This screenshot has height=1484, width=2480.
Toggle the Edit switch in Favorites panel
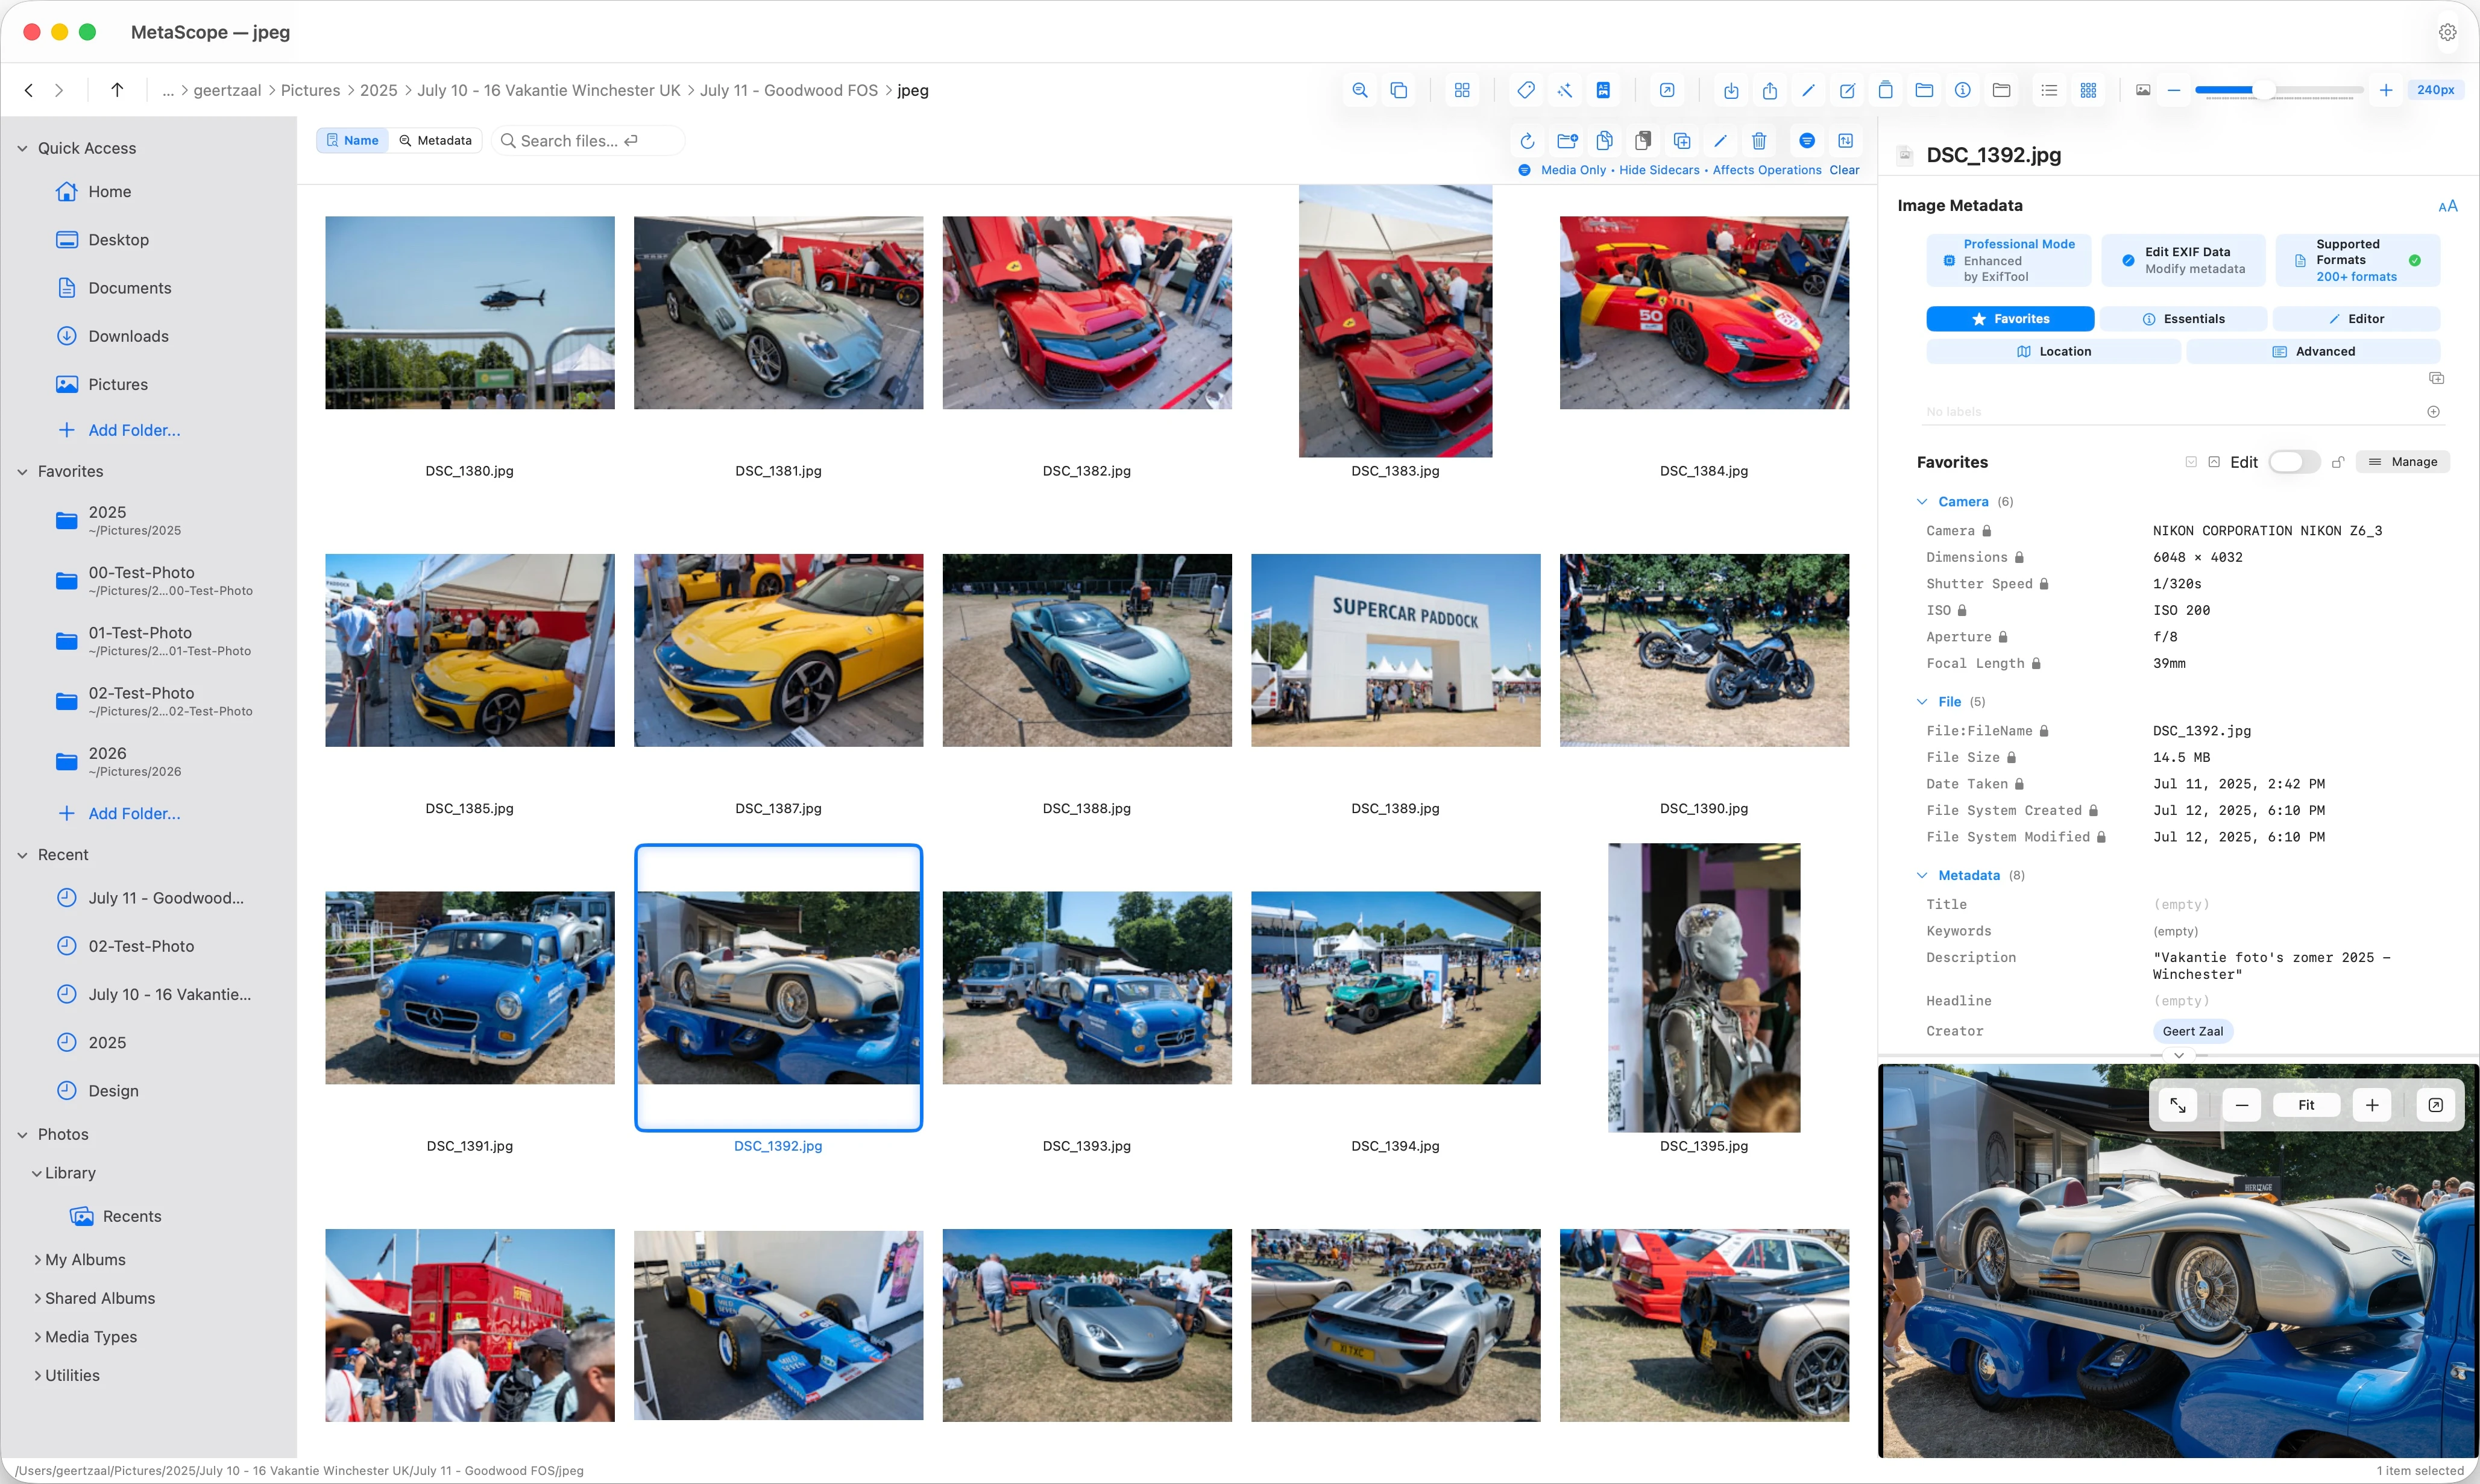click(2294, 462)
